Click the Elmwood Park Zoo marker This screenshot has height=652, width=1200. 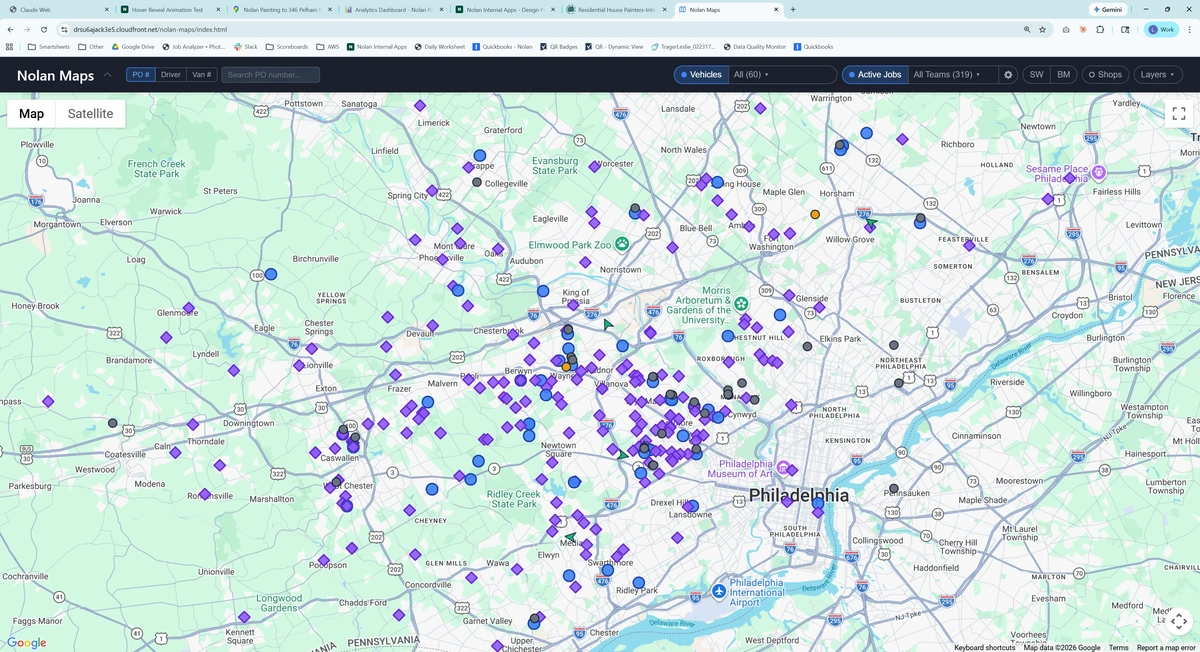click(x=622, y=243)
